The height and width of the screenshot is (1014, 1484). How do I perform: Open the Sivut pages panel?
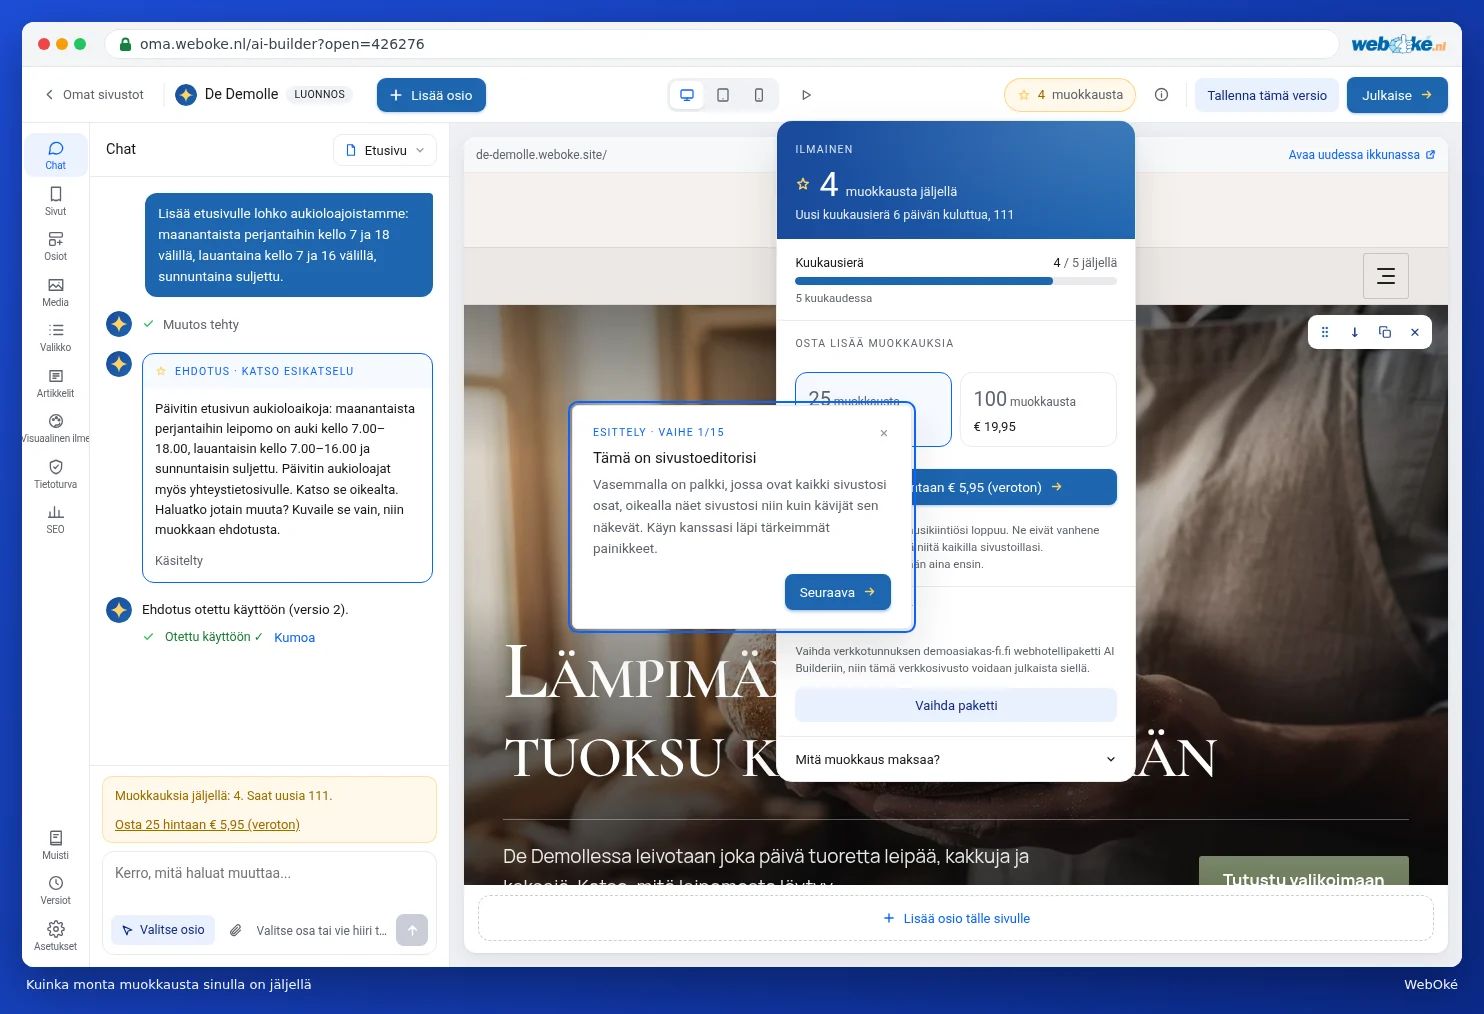pos(55,201)
